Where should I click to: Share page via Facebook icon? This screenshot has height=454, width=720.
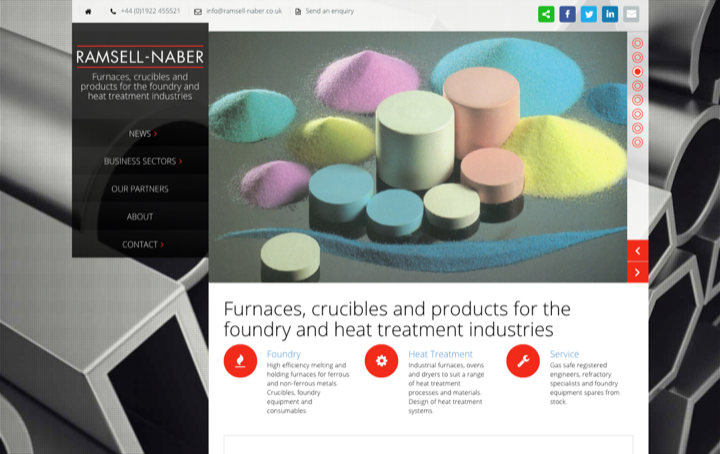click(568, 14)
